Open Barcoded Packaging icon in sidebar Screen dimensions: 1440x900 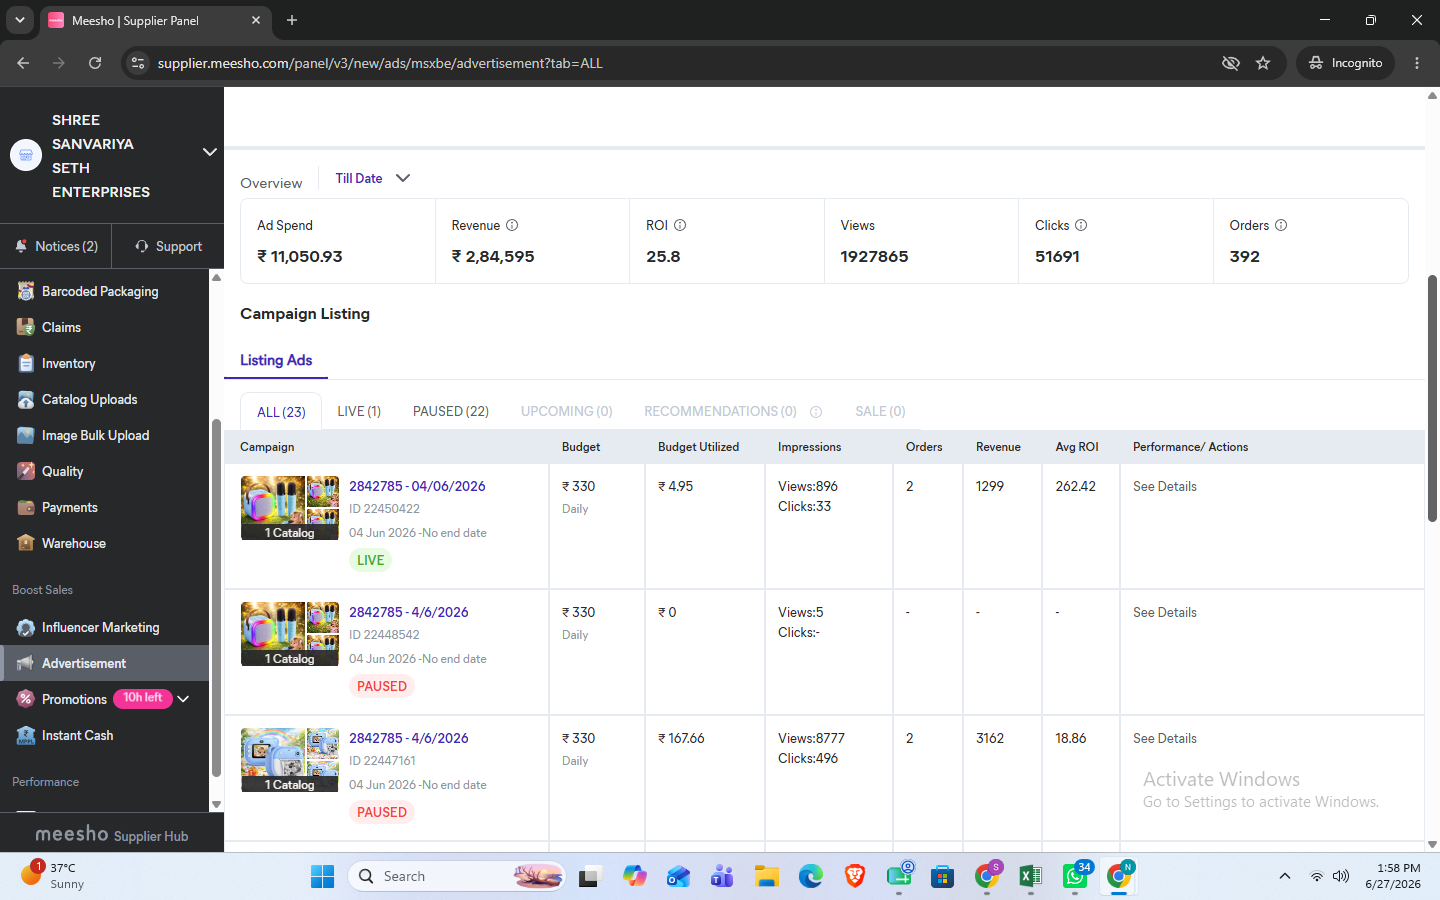coord(26,291)
